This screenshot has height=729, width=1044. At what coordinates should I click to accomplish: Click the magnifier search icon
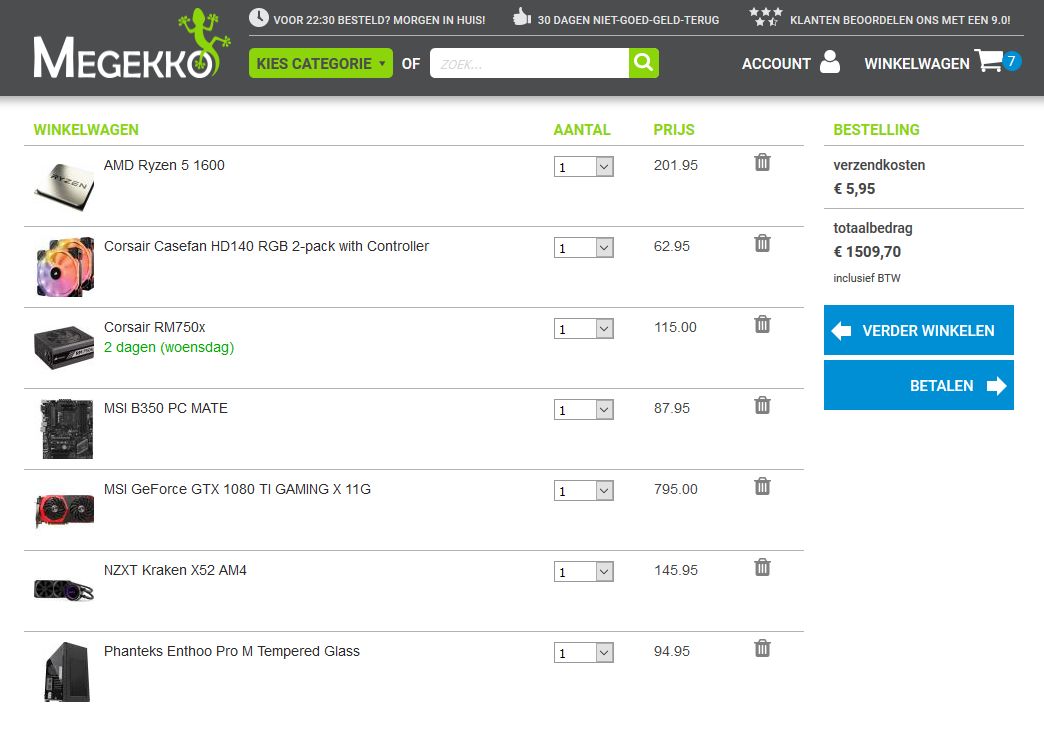[x=643, y=63]
